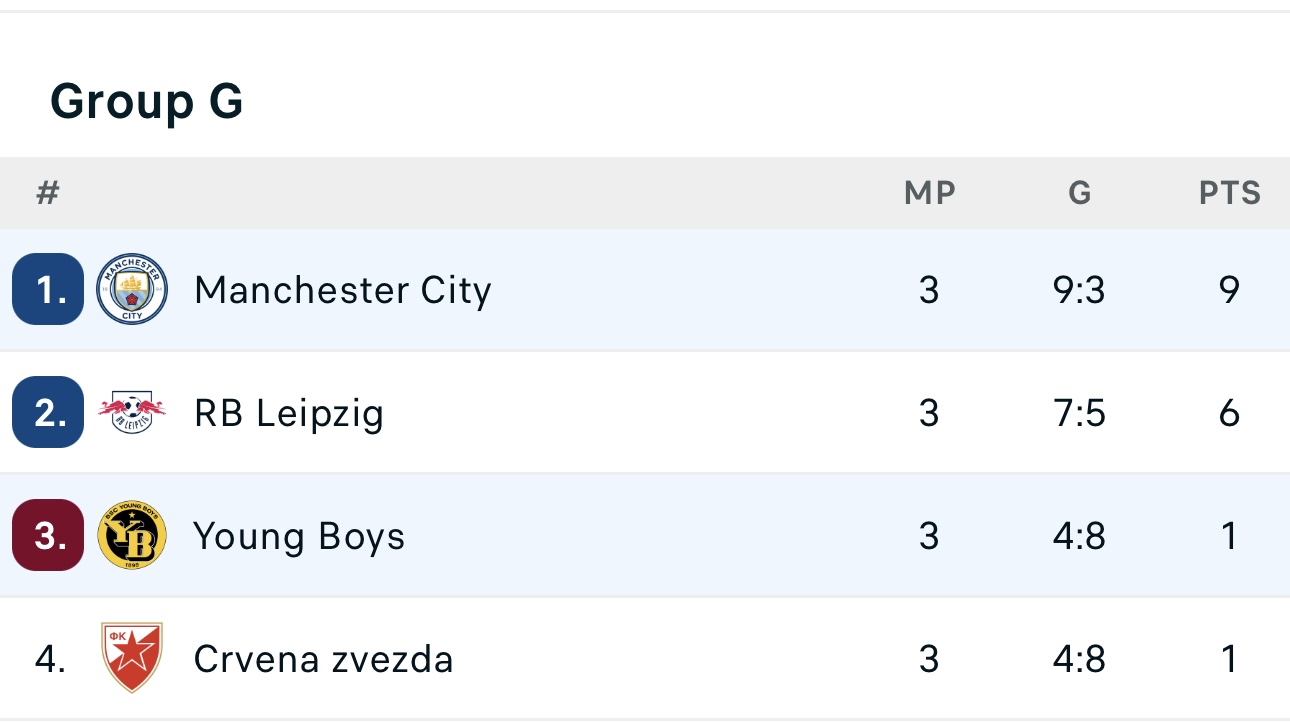Open the Young Boys club badge

(132, 536)
